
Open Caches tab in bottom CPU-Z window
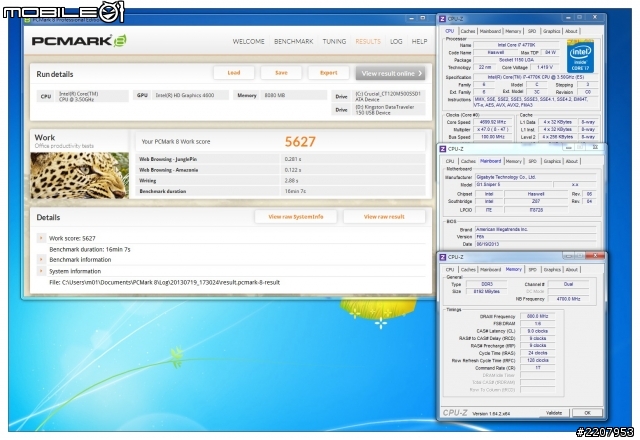tap(468, 270)
